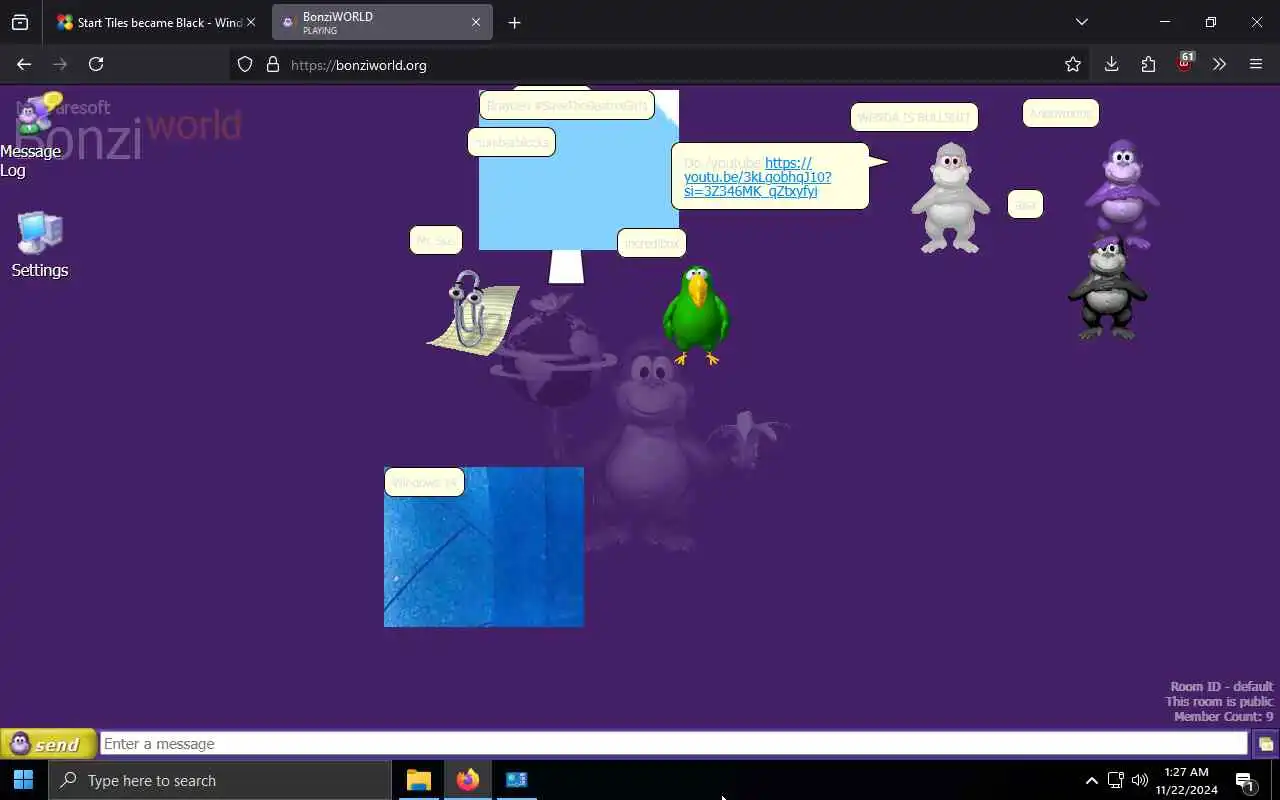Click the black Bonzi gorilla character
The height and width of the screenshot is (800, 1280).
coord(1107,290)
